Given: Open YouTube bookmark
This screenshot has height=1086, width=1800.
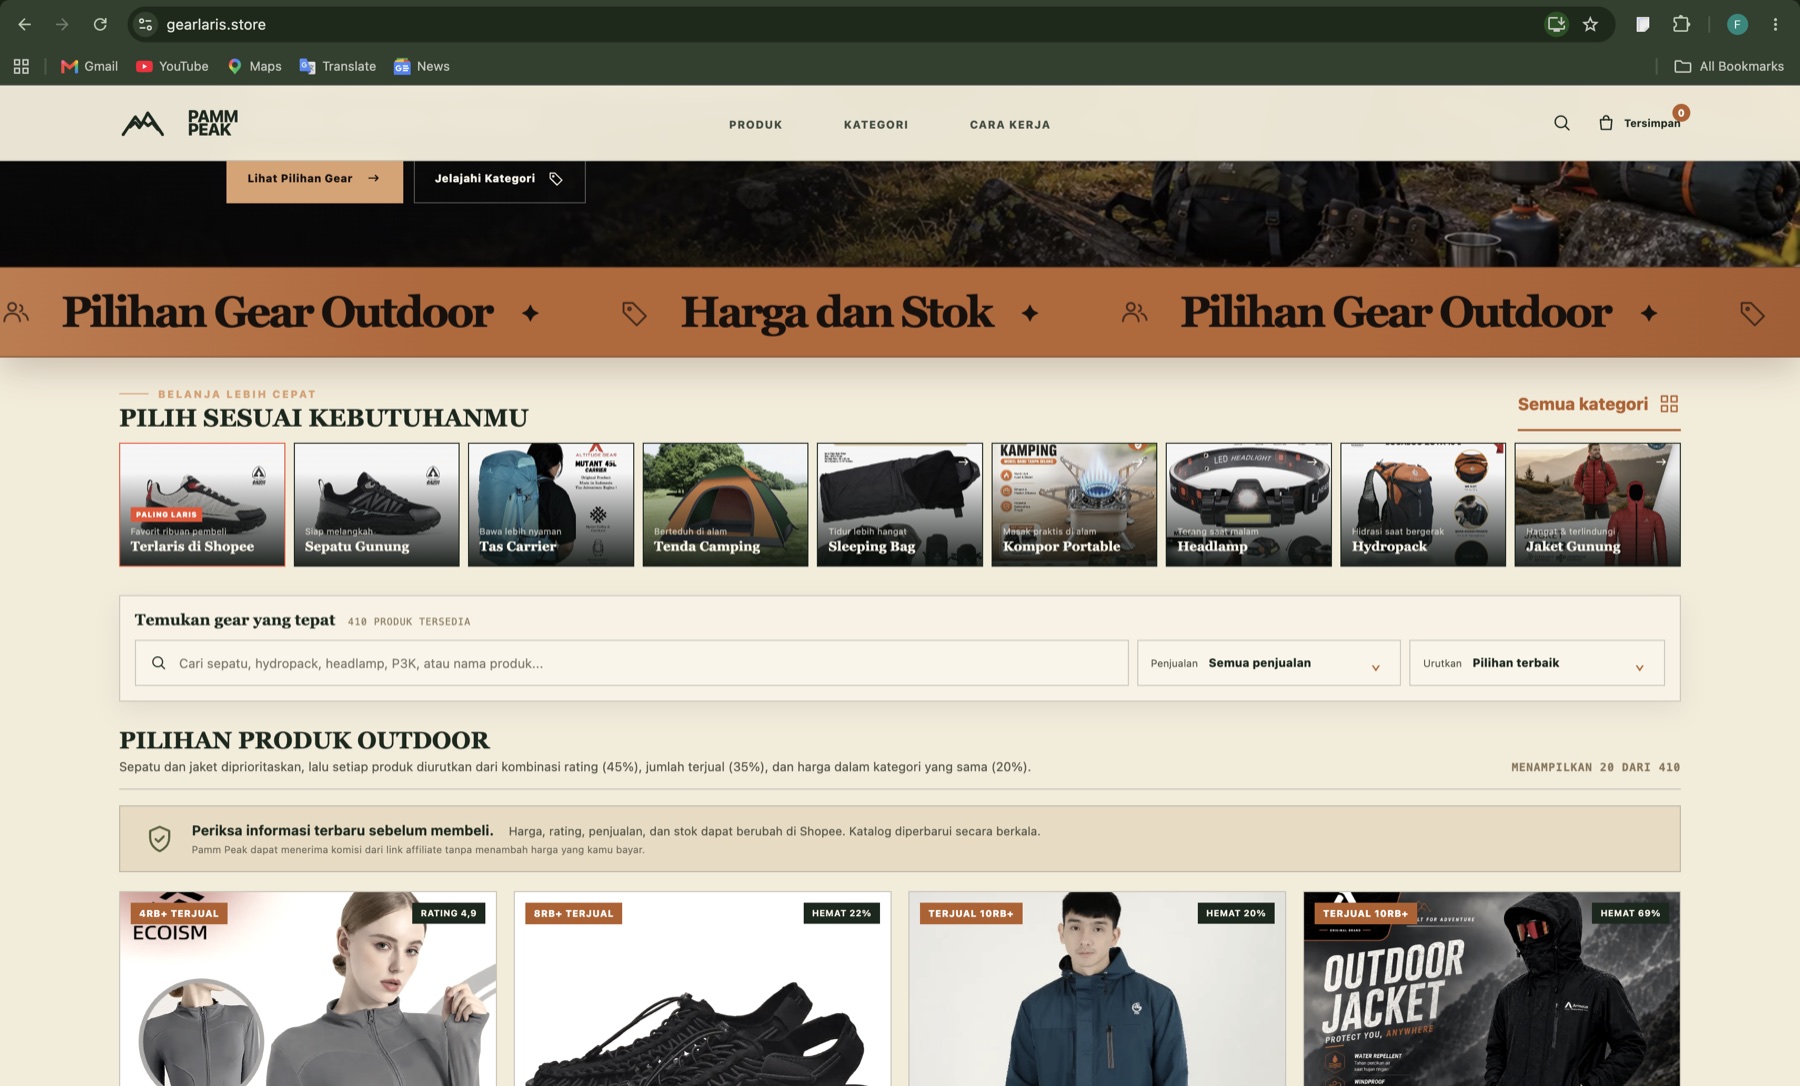Looking at the screenshot, I should [172, 66].
